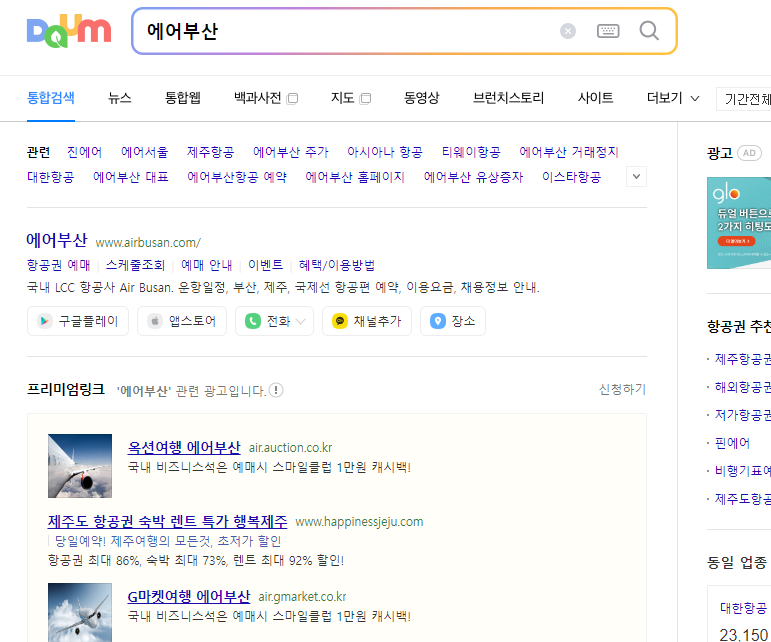Click the magnifier search icon
771x642 pixels.
pyautogui.click(x=649, y=30)
